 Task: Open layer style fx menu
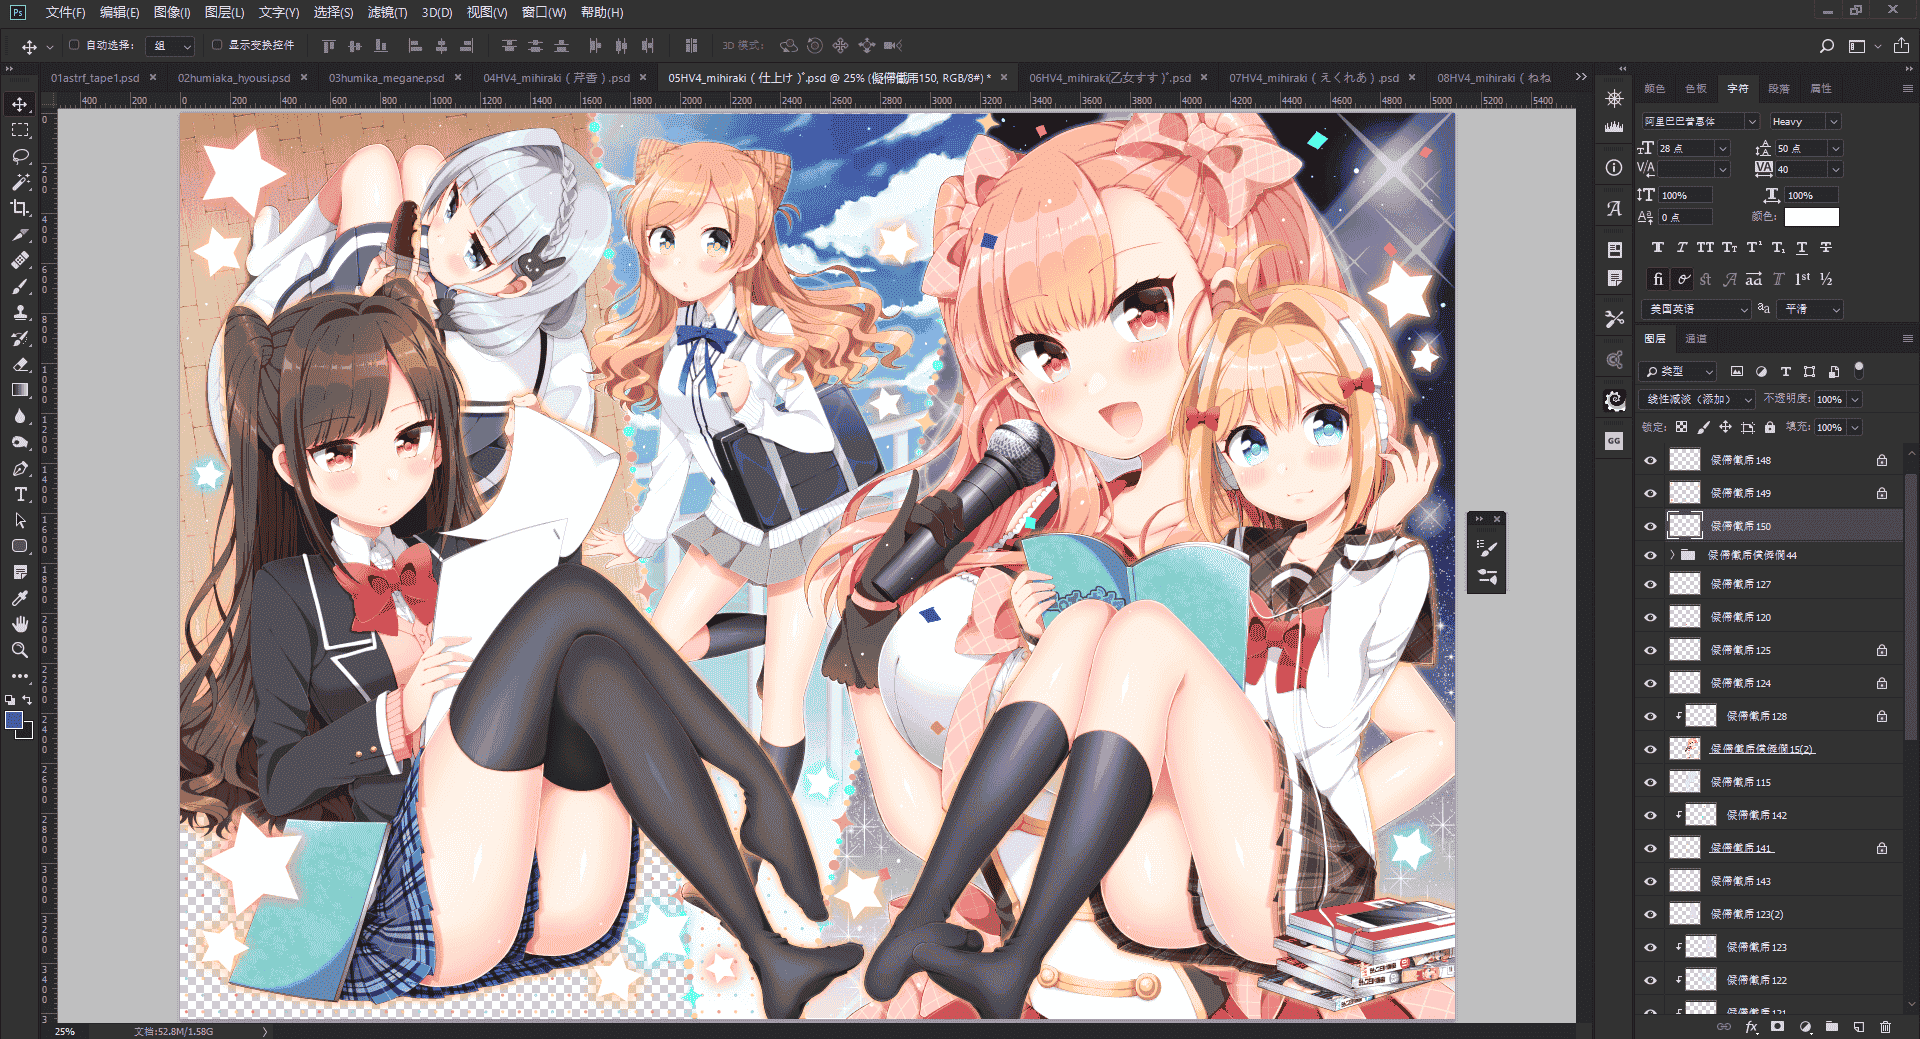tap(1751, 1027)
